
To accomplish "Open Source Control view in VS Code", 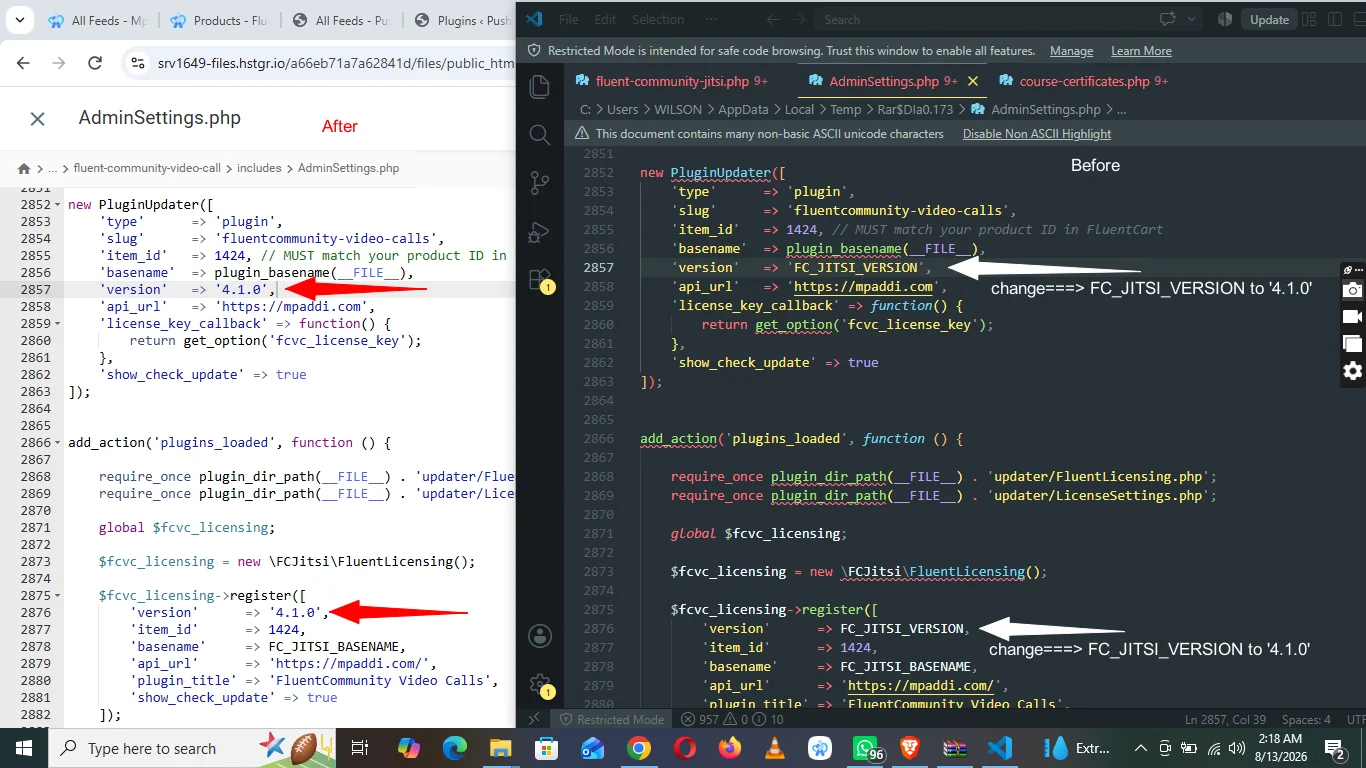I will tap(540, 183).
